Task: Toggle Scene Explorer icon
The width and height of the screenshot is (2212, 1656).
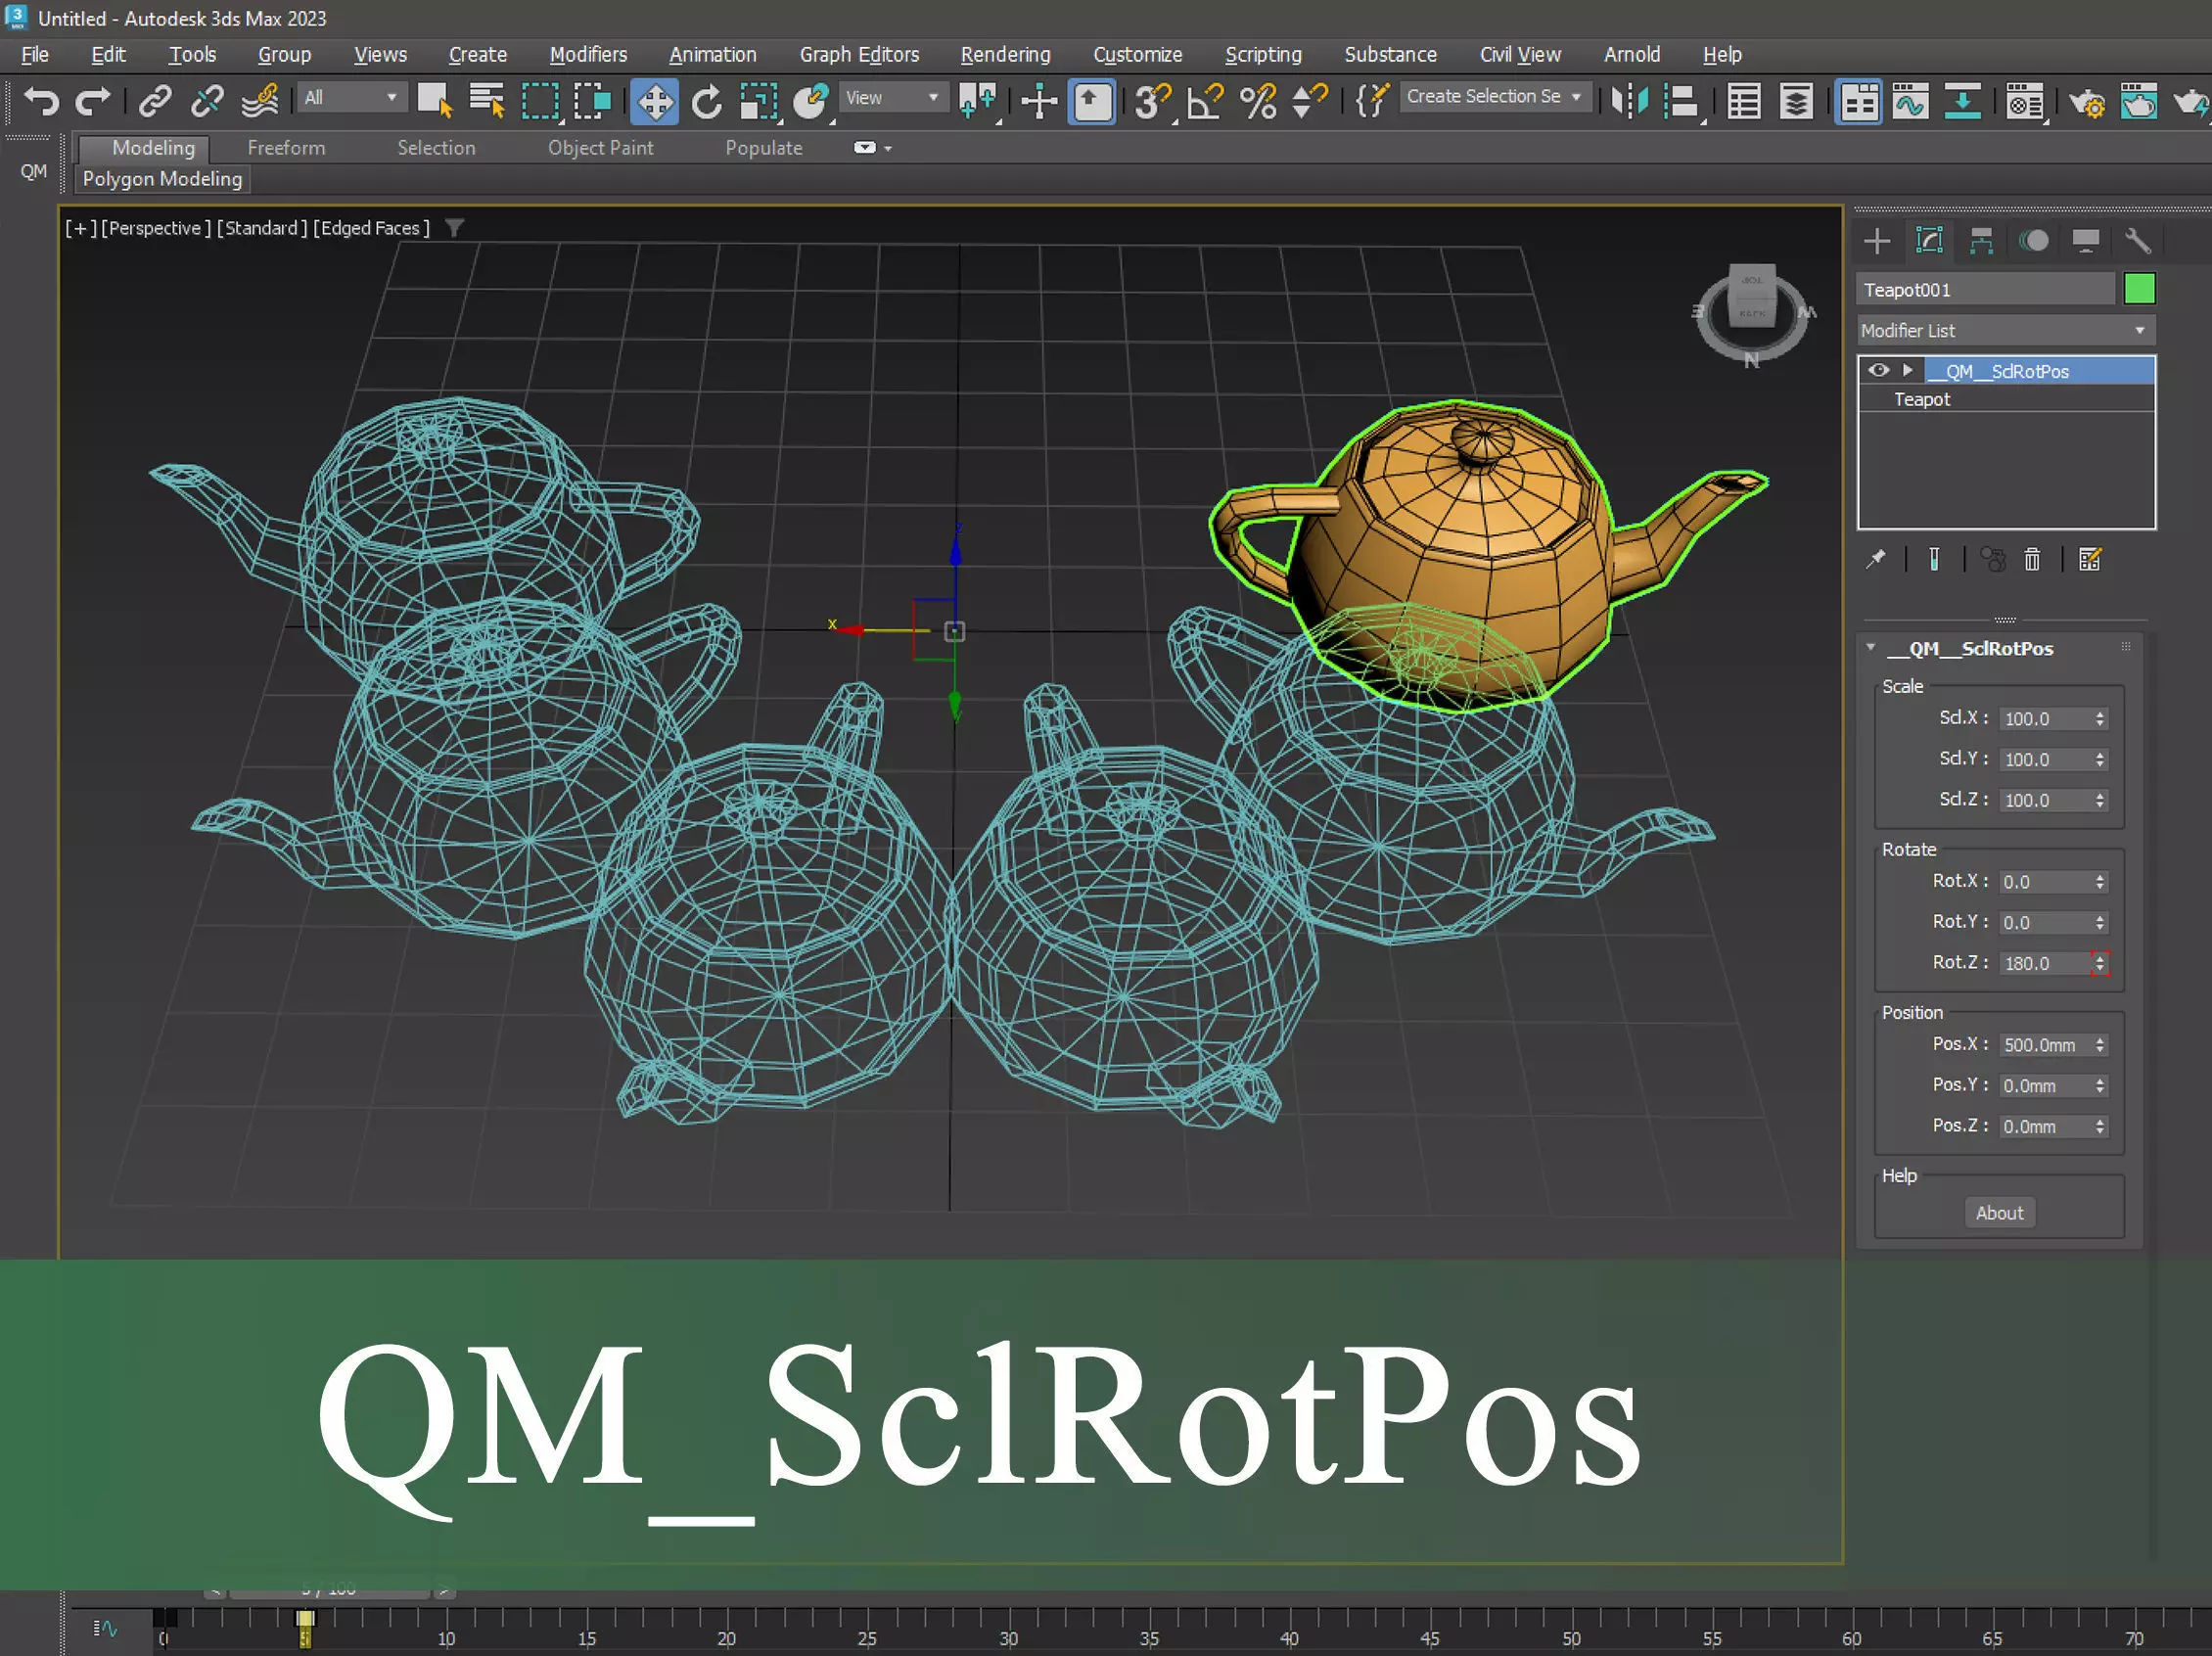Action: tap(1744, 101)
